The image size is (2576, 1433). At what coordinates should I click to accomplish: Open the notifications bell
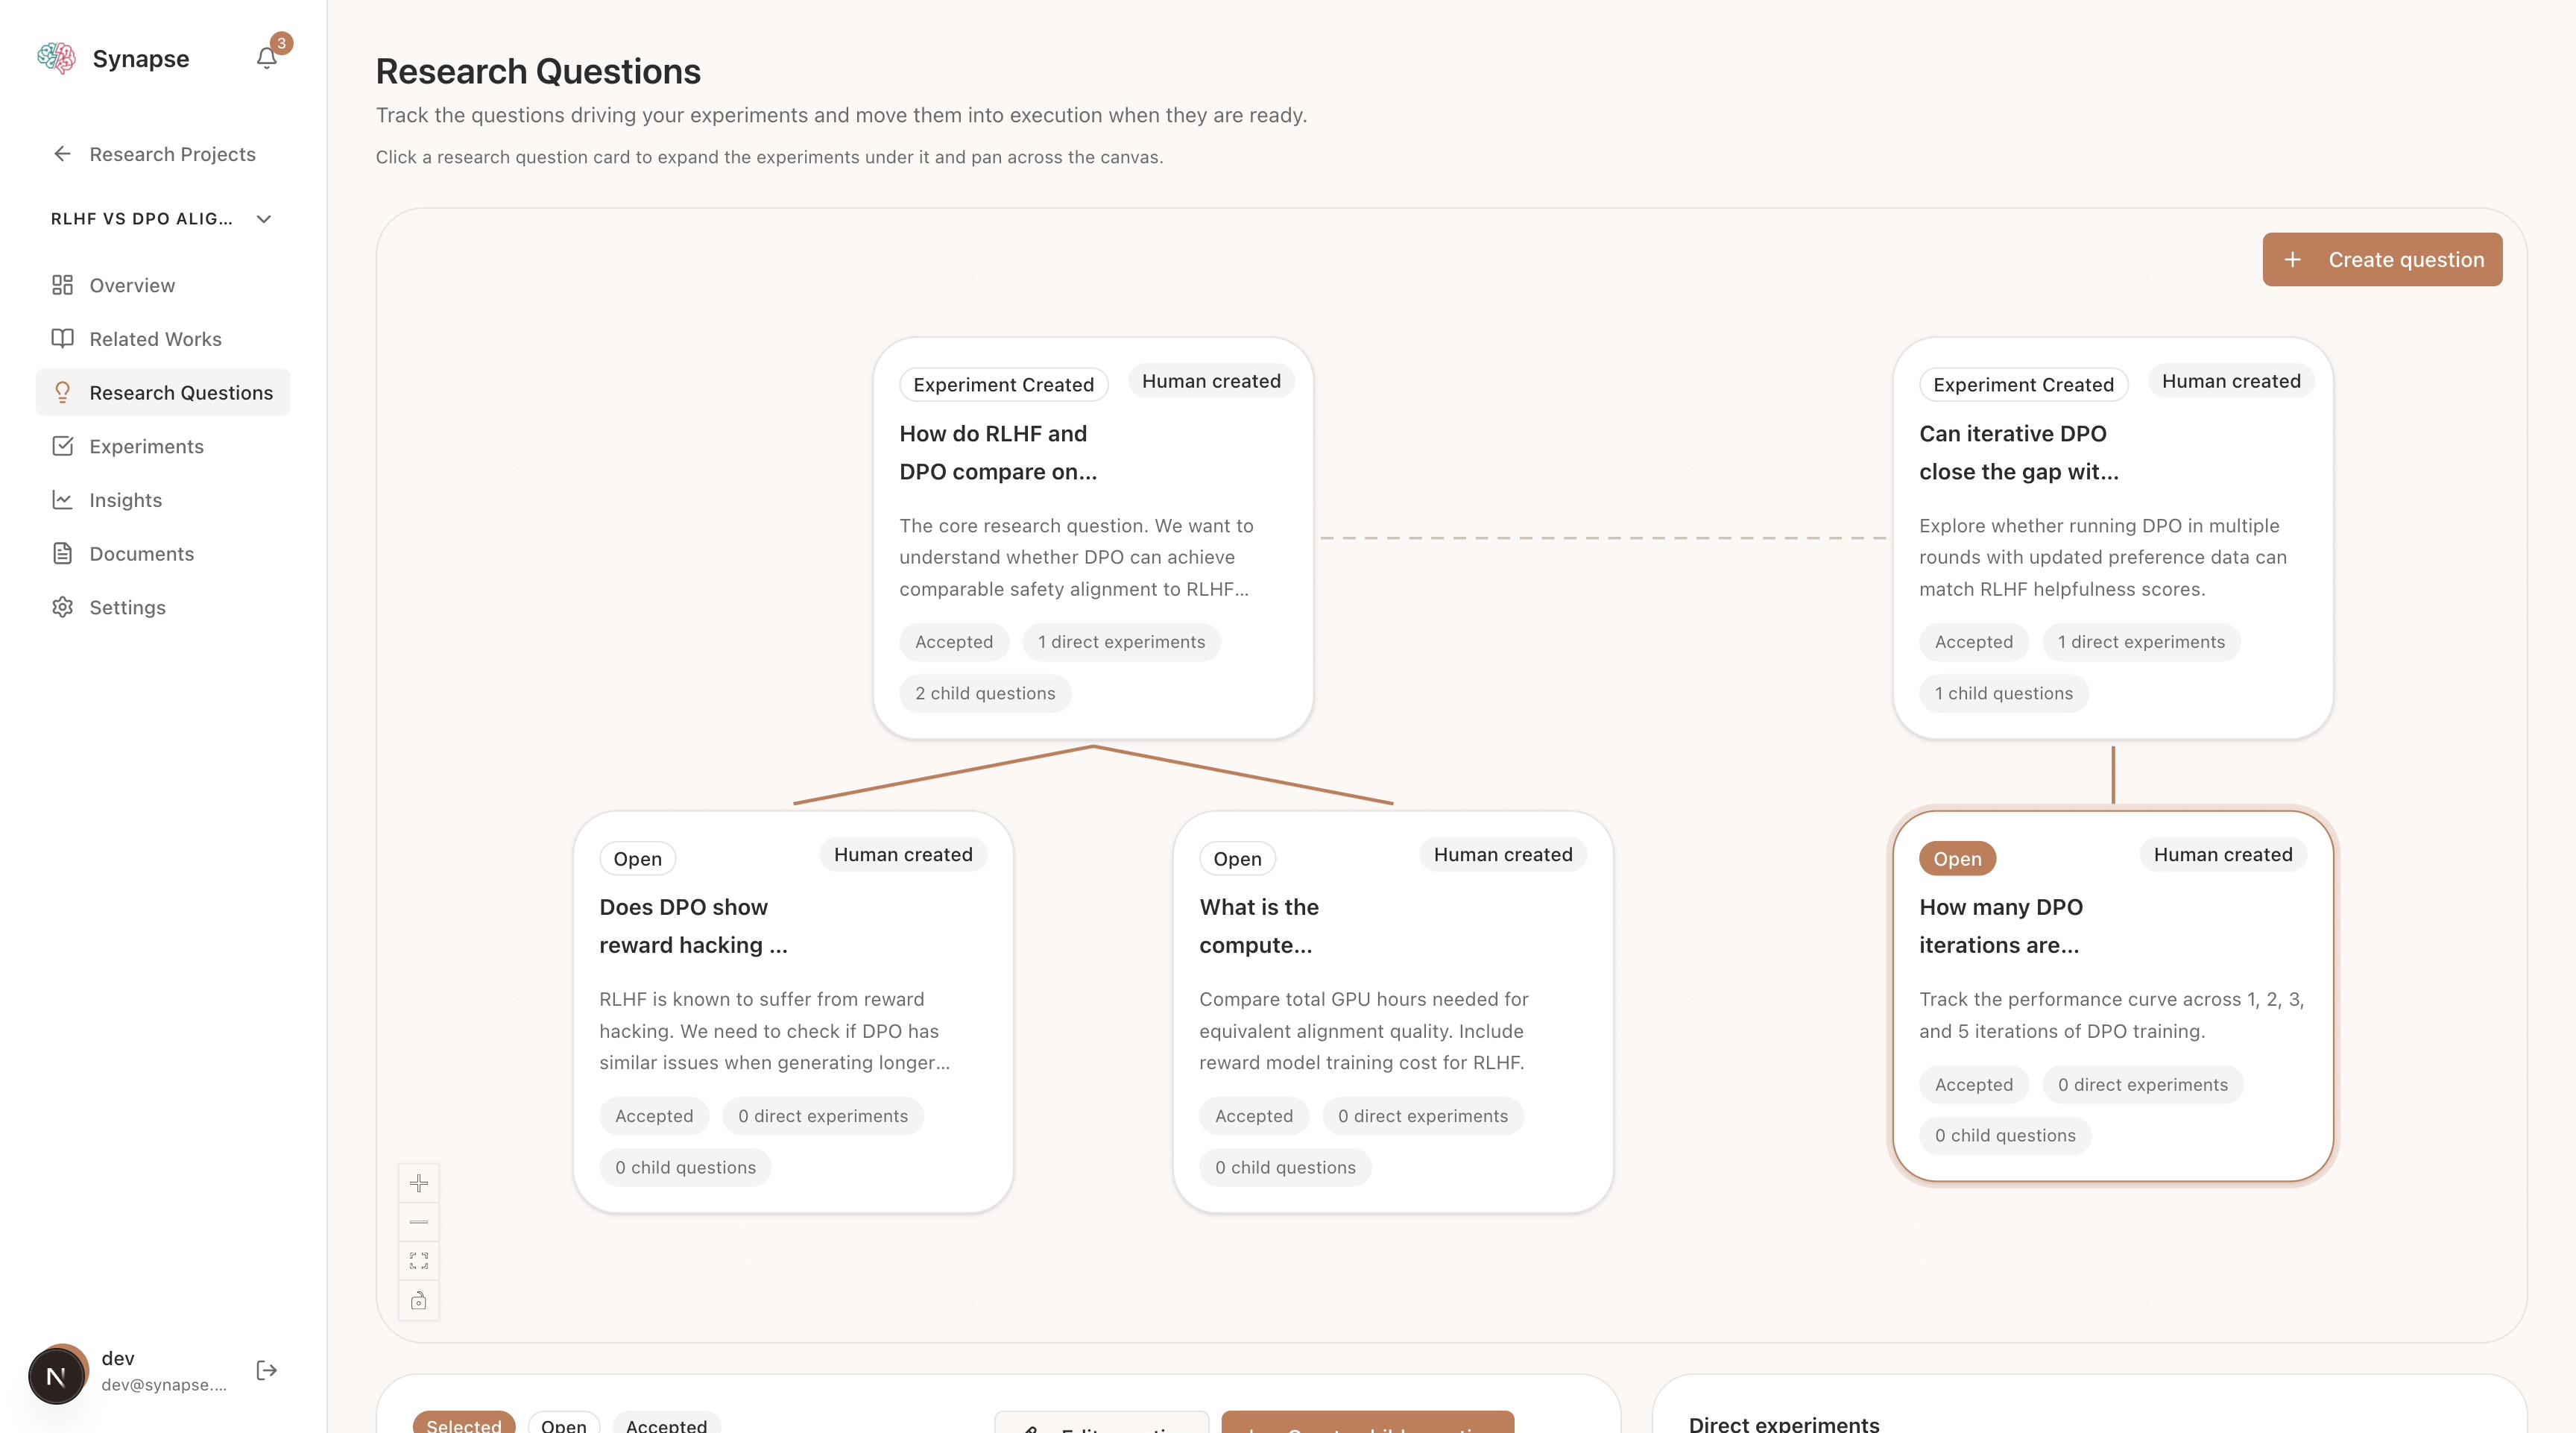266,57
